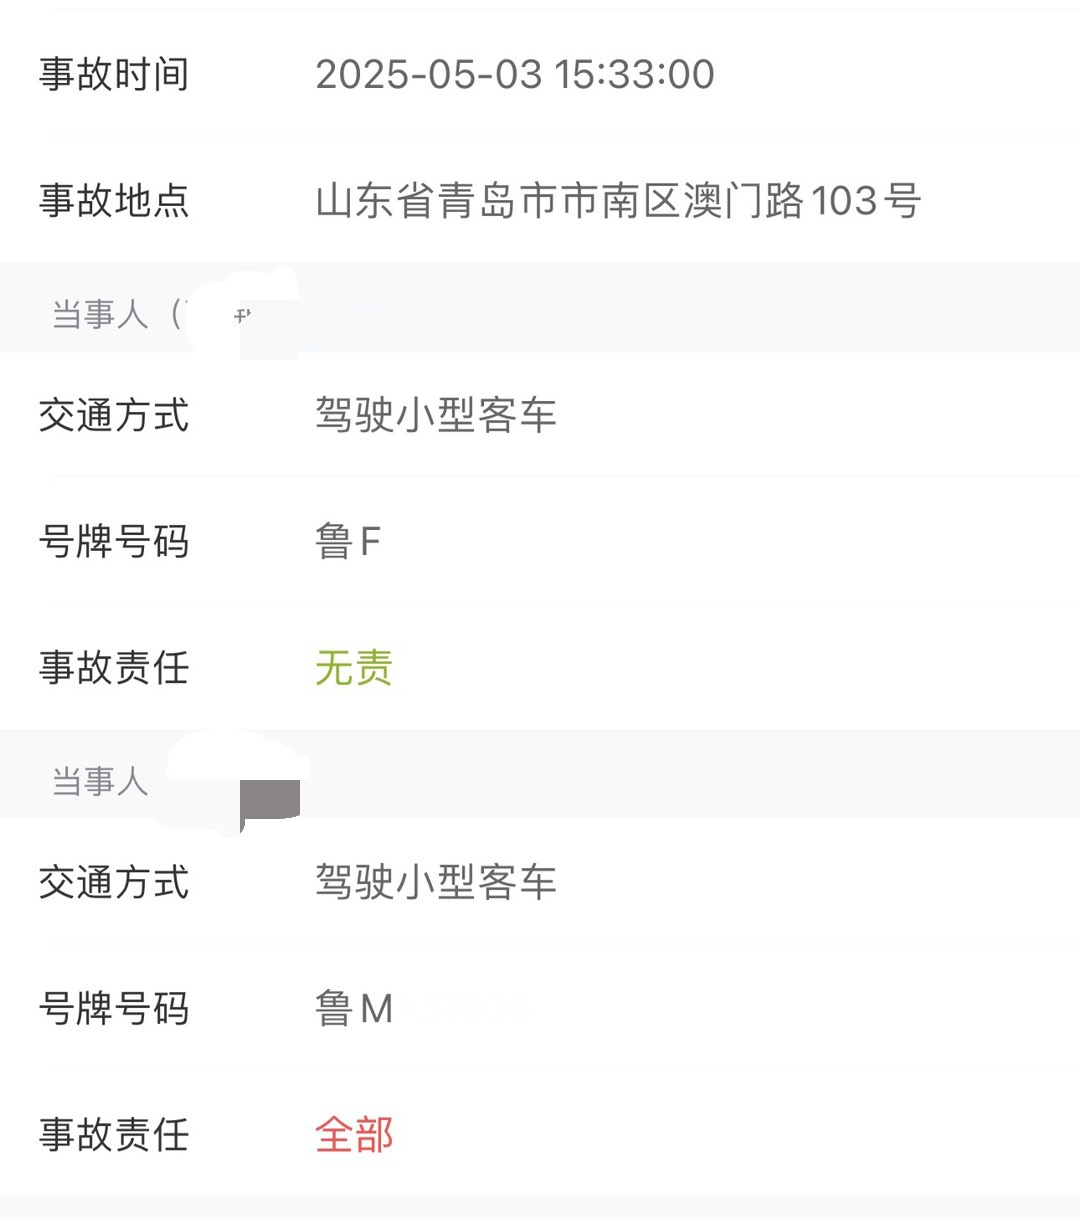Screen dimensions: 1080x1217
Task: Tap the white blurred name beside first 当事人
Action: [x=243, y=312]
